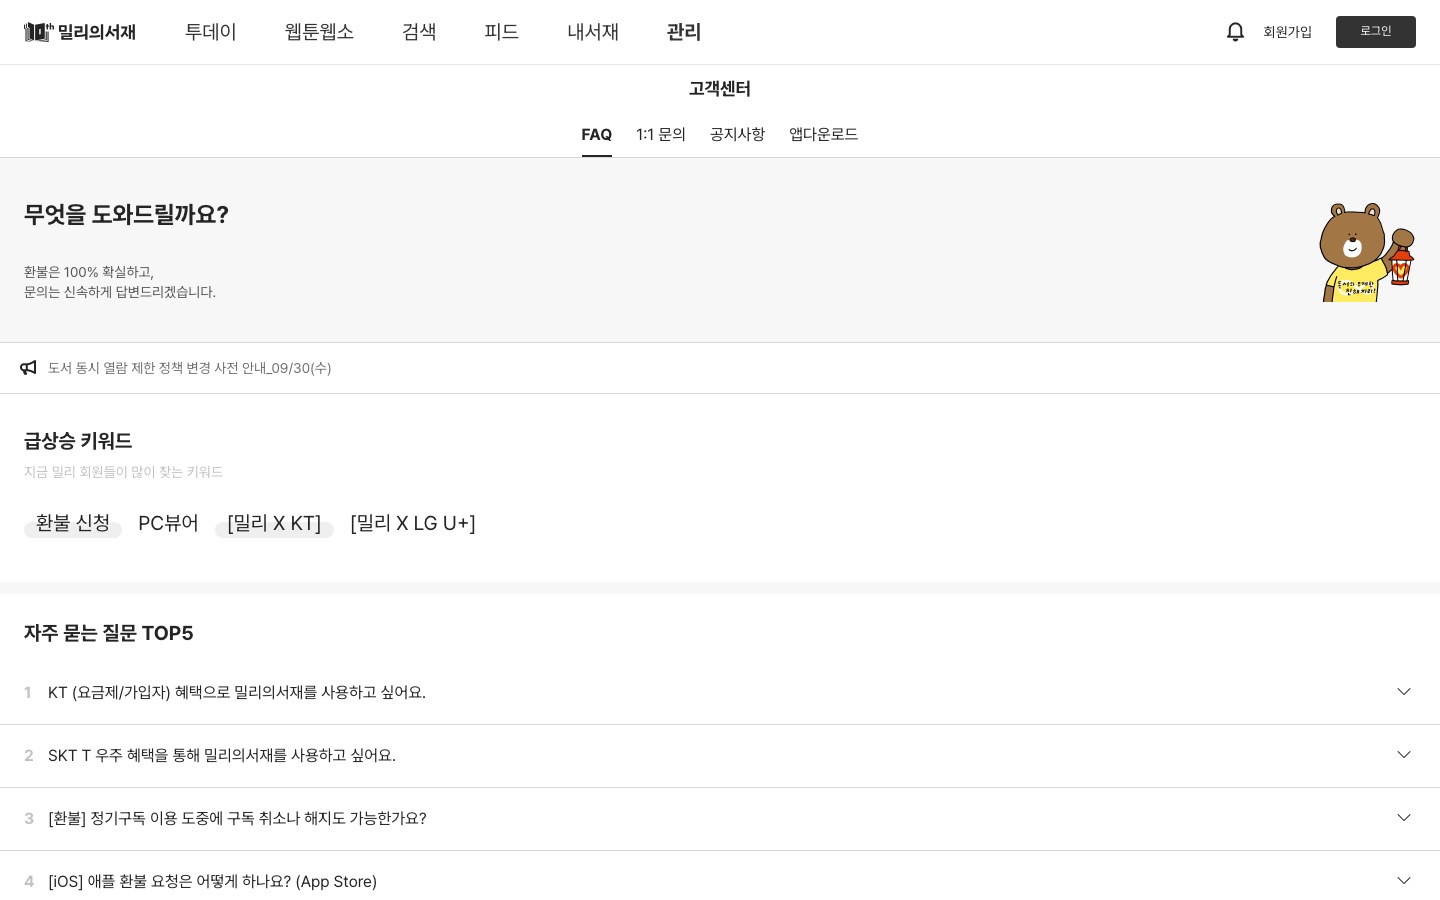The width and height of the screenshot is (1440, 900).
Task: Click the bear mascot illustration
Action: (1366, 252)
